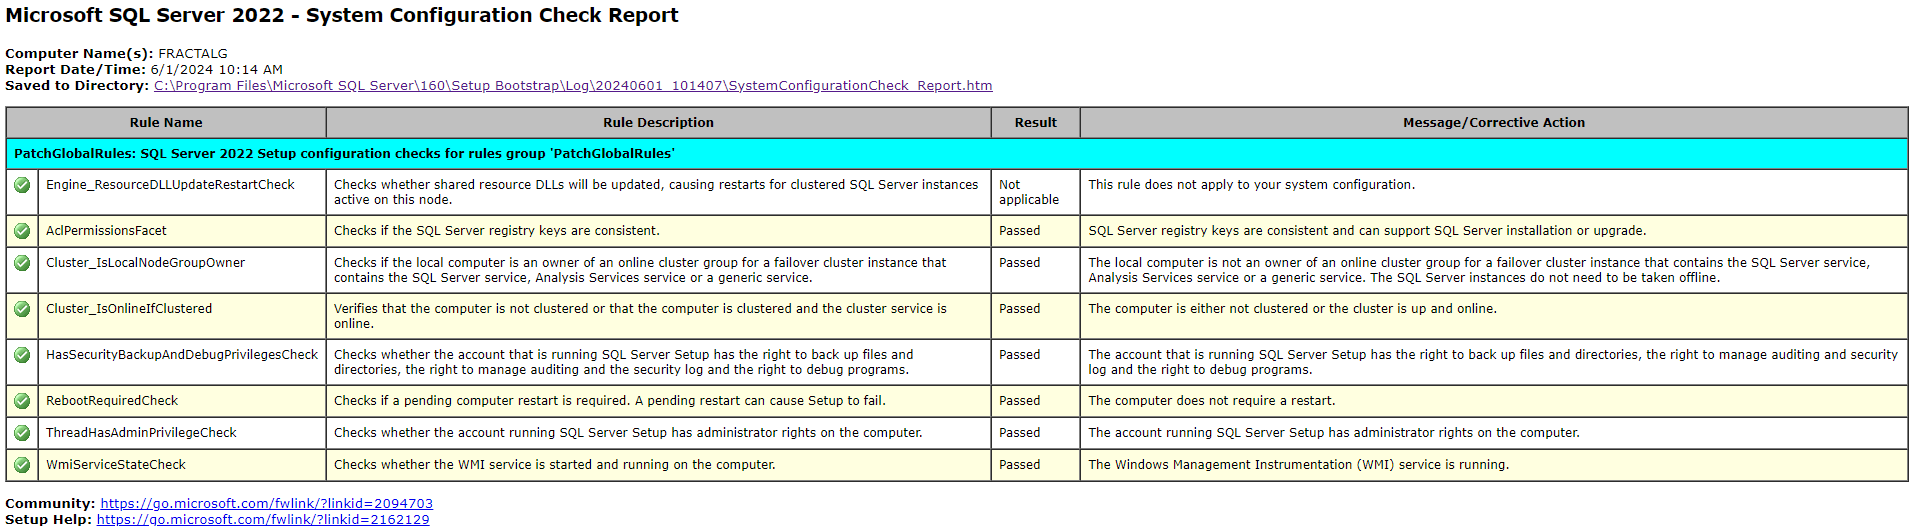1913x526 pixels.
Task: Click the PatchGlobalRules group header row
Action: tap(957, 154)
